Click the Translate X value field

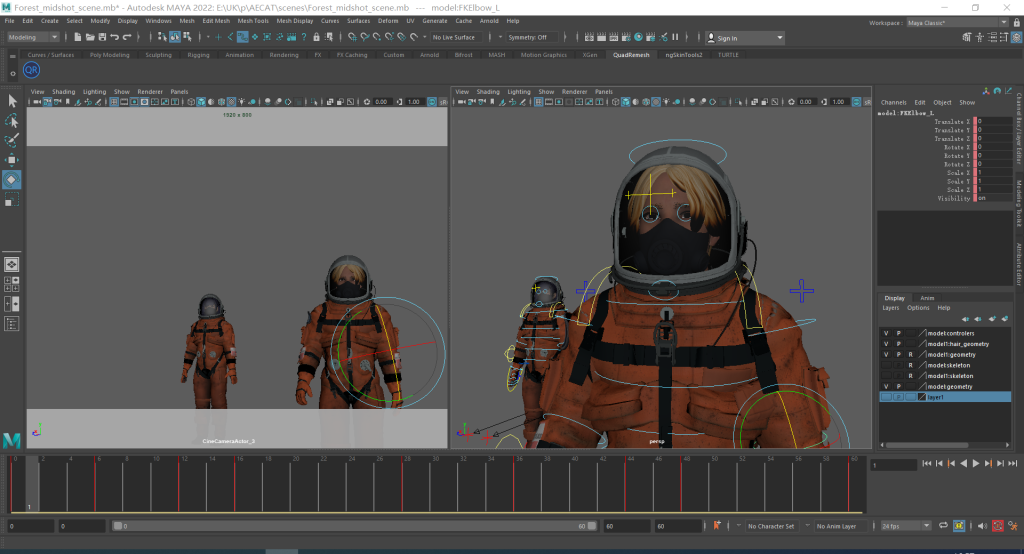pyautogui.click(x=993, y=122)
